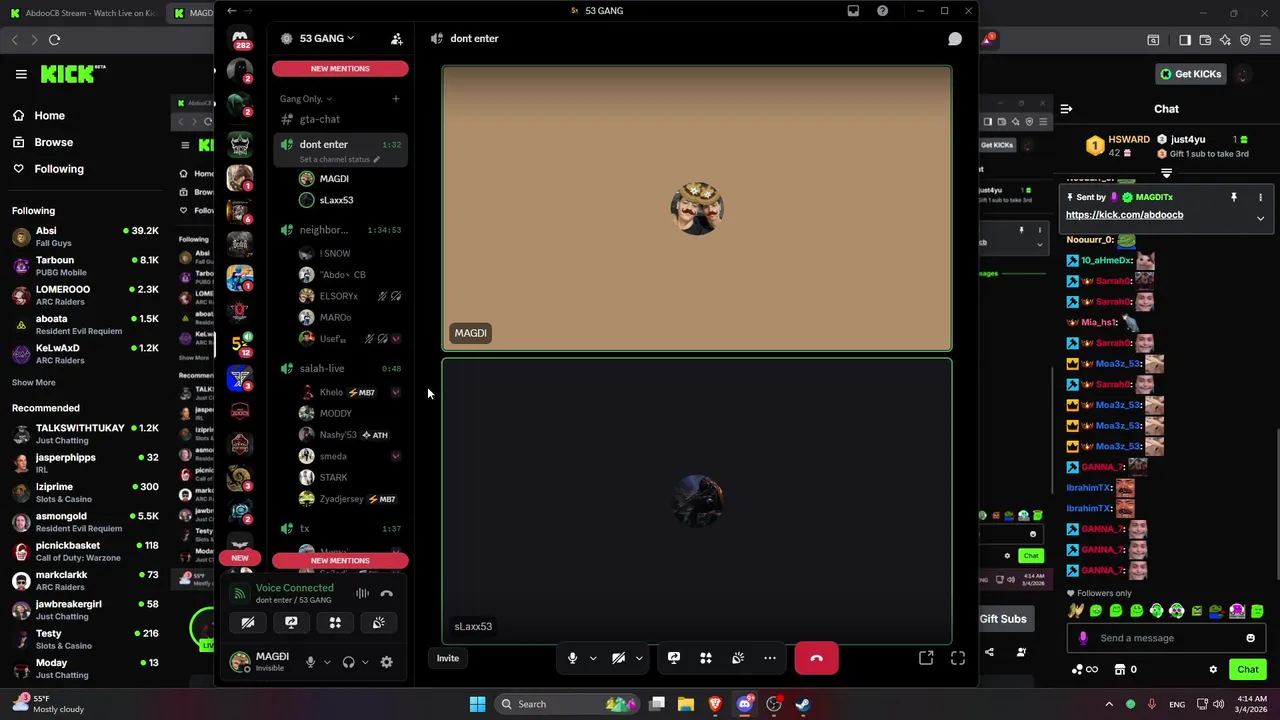
Task: Open activities in voice panel
Action: [x=335, y=623]
